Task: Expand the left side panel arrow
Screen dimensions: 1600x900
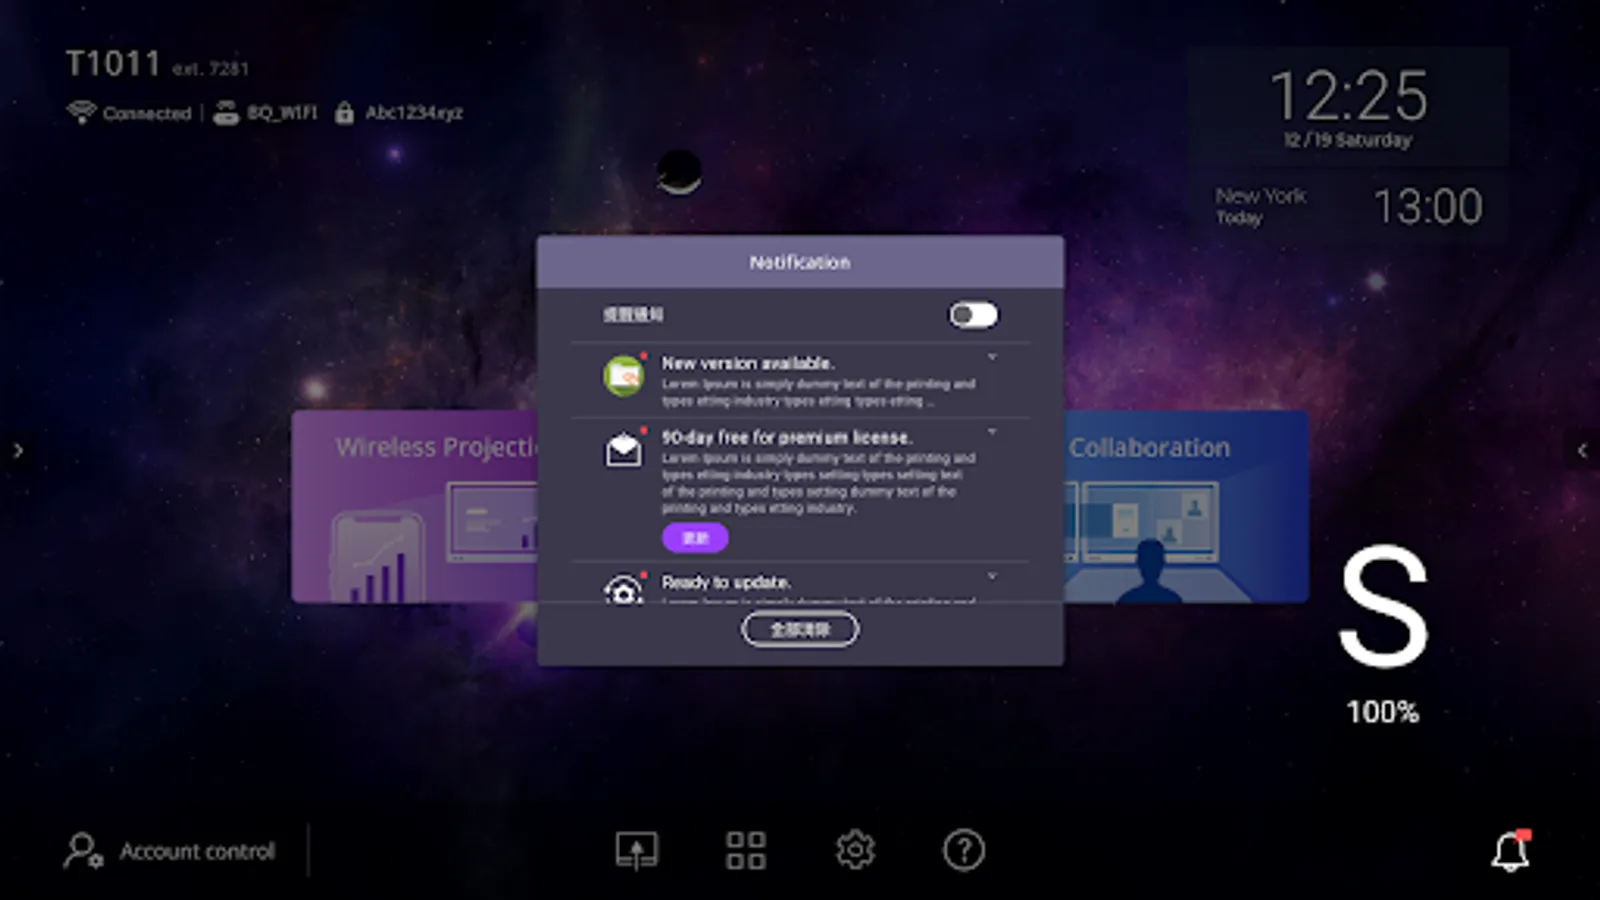Action: click(x=18, y=451)
